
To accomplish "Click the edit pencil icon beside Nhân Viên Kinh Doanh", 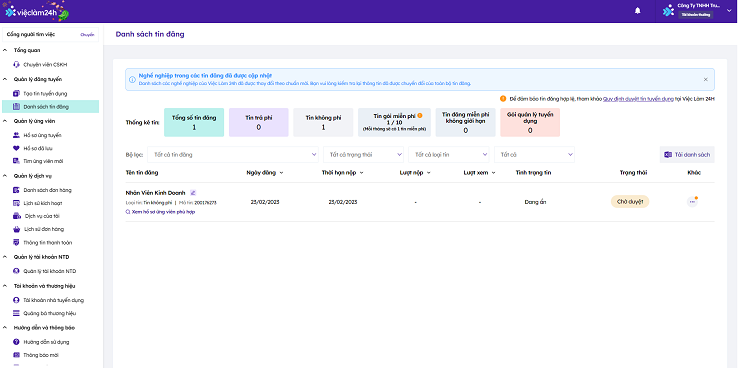I will tap(193, 193).
